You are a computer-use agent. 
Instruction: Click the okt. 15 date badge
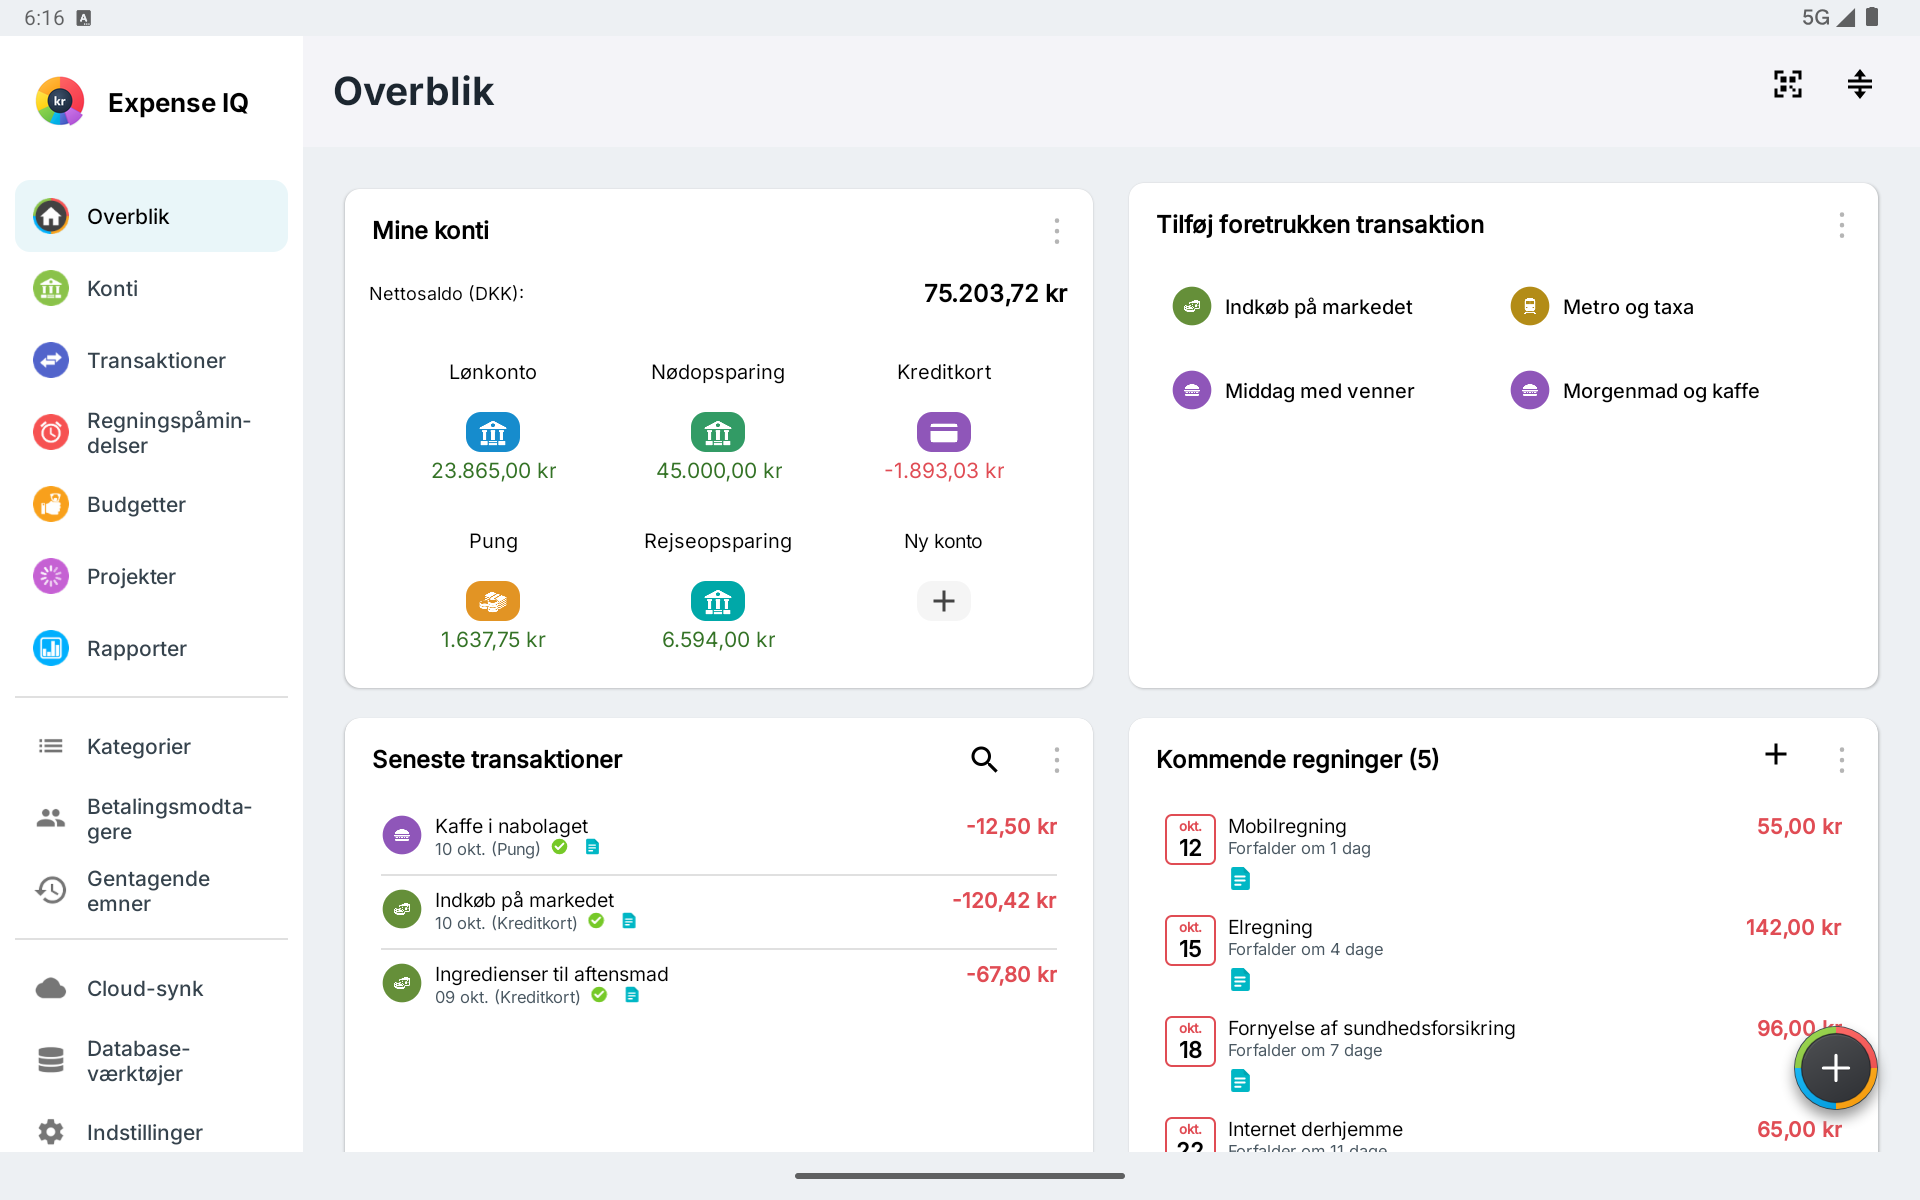point(1190,940)
